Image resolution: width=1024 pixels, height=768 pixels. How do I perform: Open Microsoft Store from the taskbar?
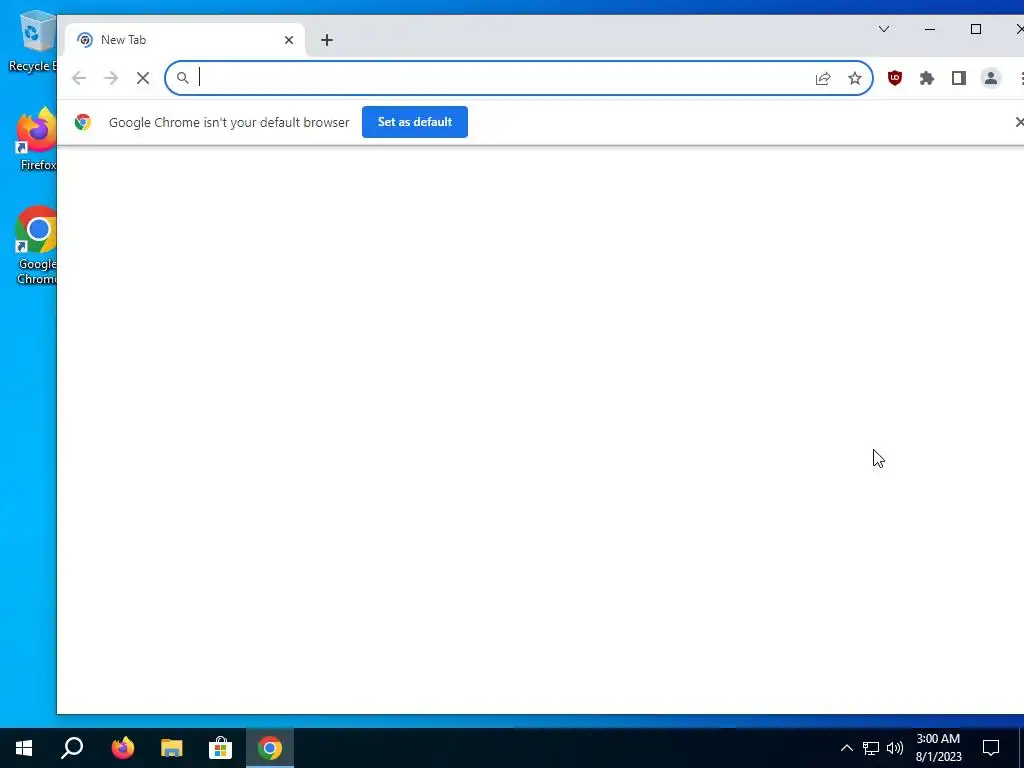point(221,748)
